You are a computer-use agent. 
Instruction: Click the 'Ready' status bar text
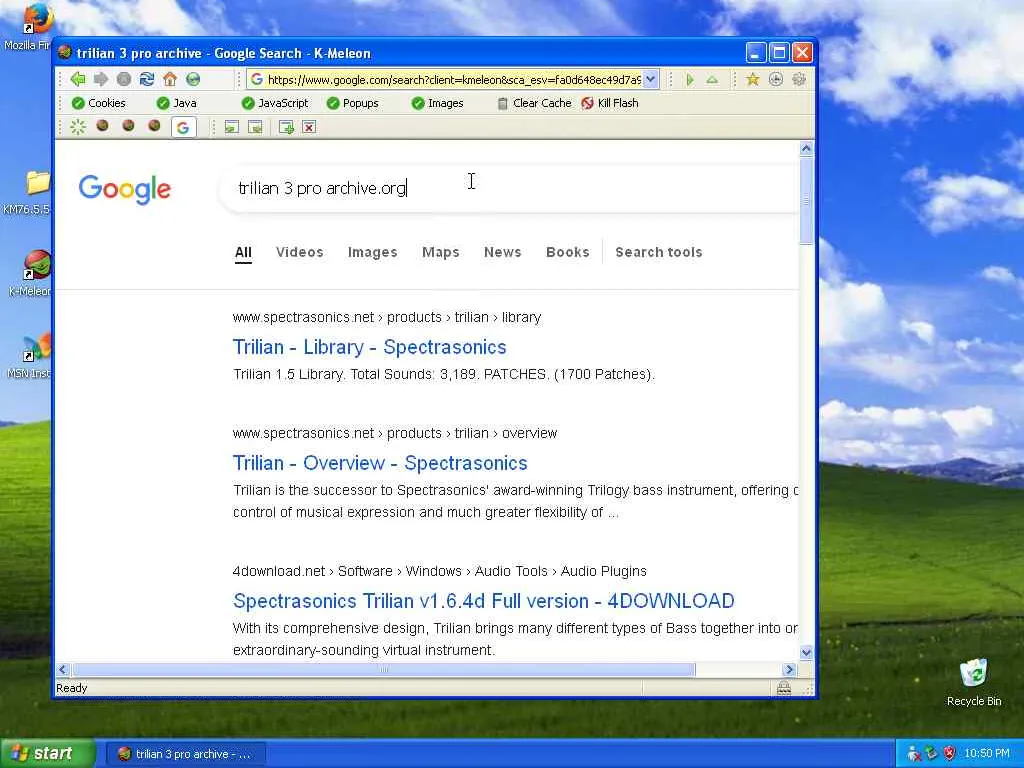tap(72, 688)
